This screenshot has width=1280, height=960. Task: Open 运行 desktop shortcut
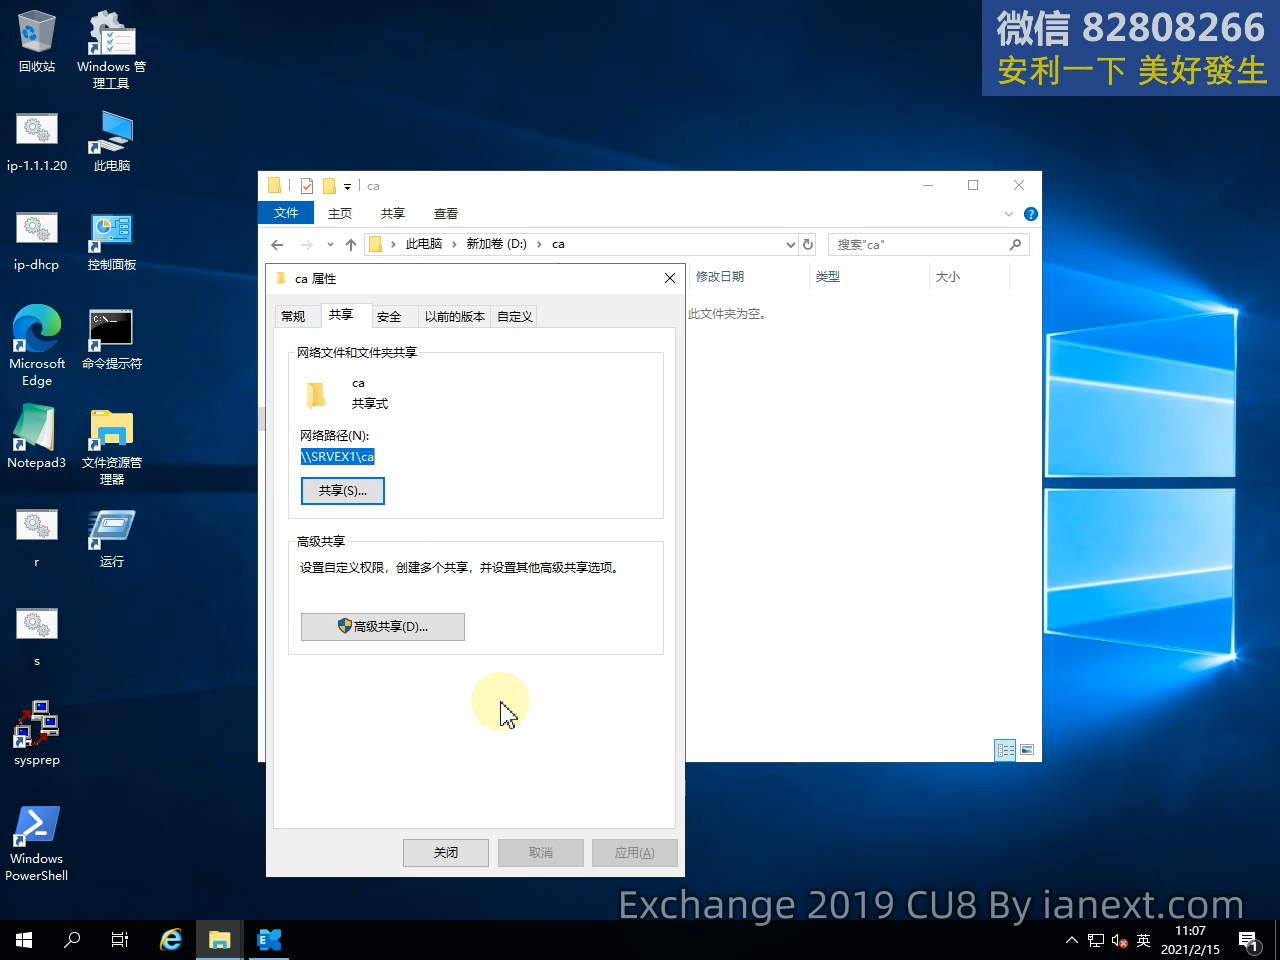[111, 538]
